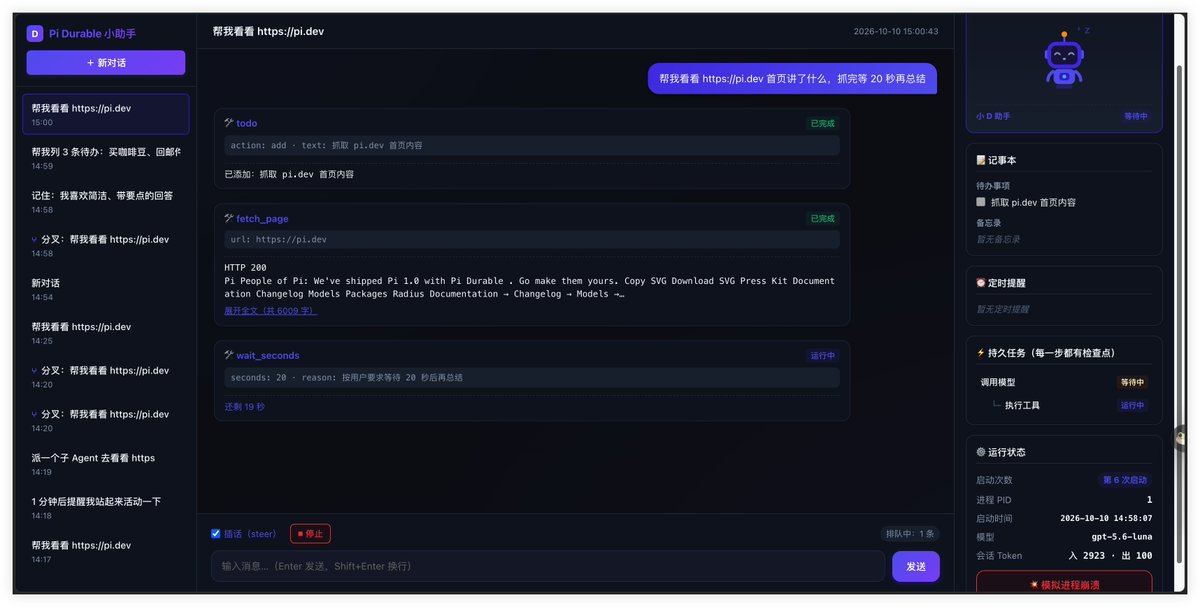Send the message with the 发送 button
The width and height of the screenshot is (1200, 607).
(916, 566)
